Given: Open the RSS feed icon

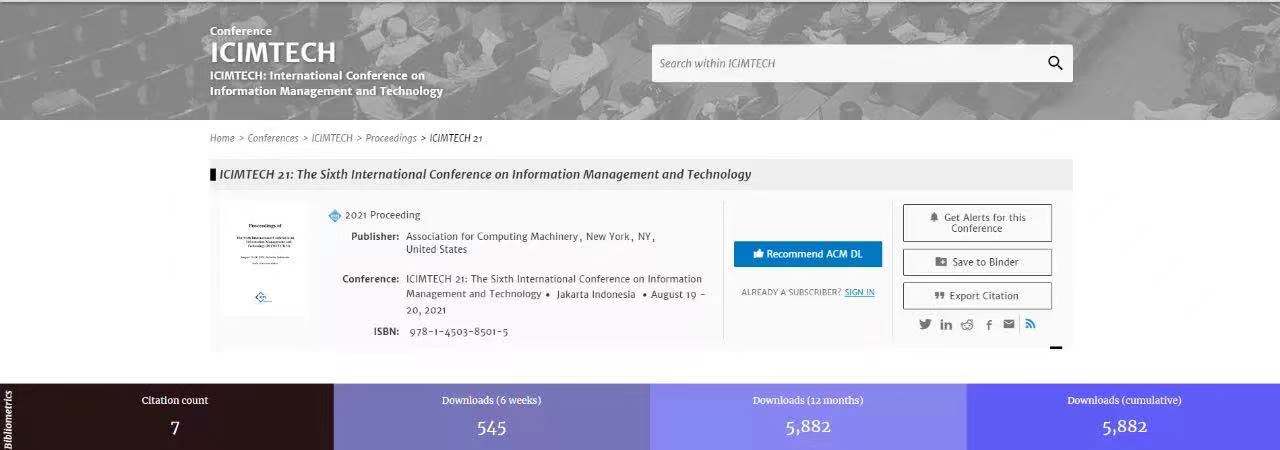Looking at the screenshot, I should point(1030,324).
